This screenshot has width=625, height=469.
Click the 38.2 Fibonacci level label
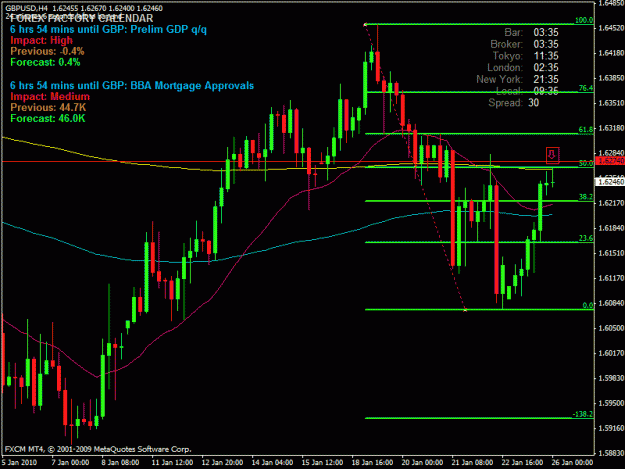coord(586,197)
